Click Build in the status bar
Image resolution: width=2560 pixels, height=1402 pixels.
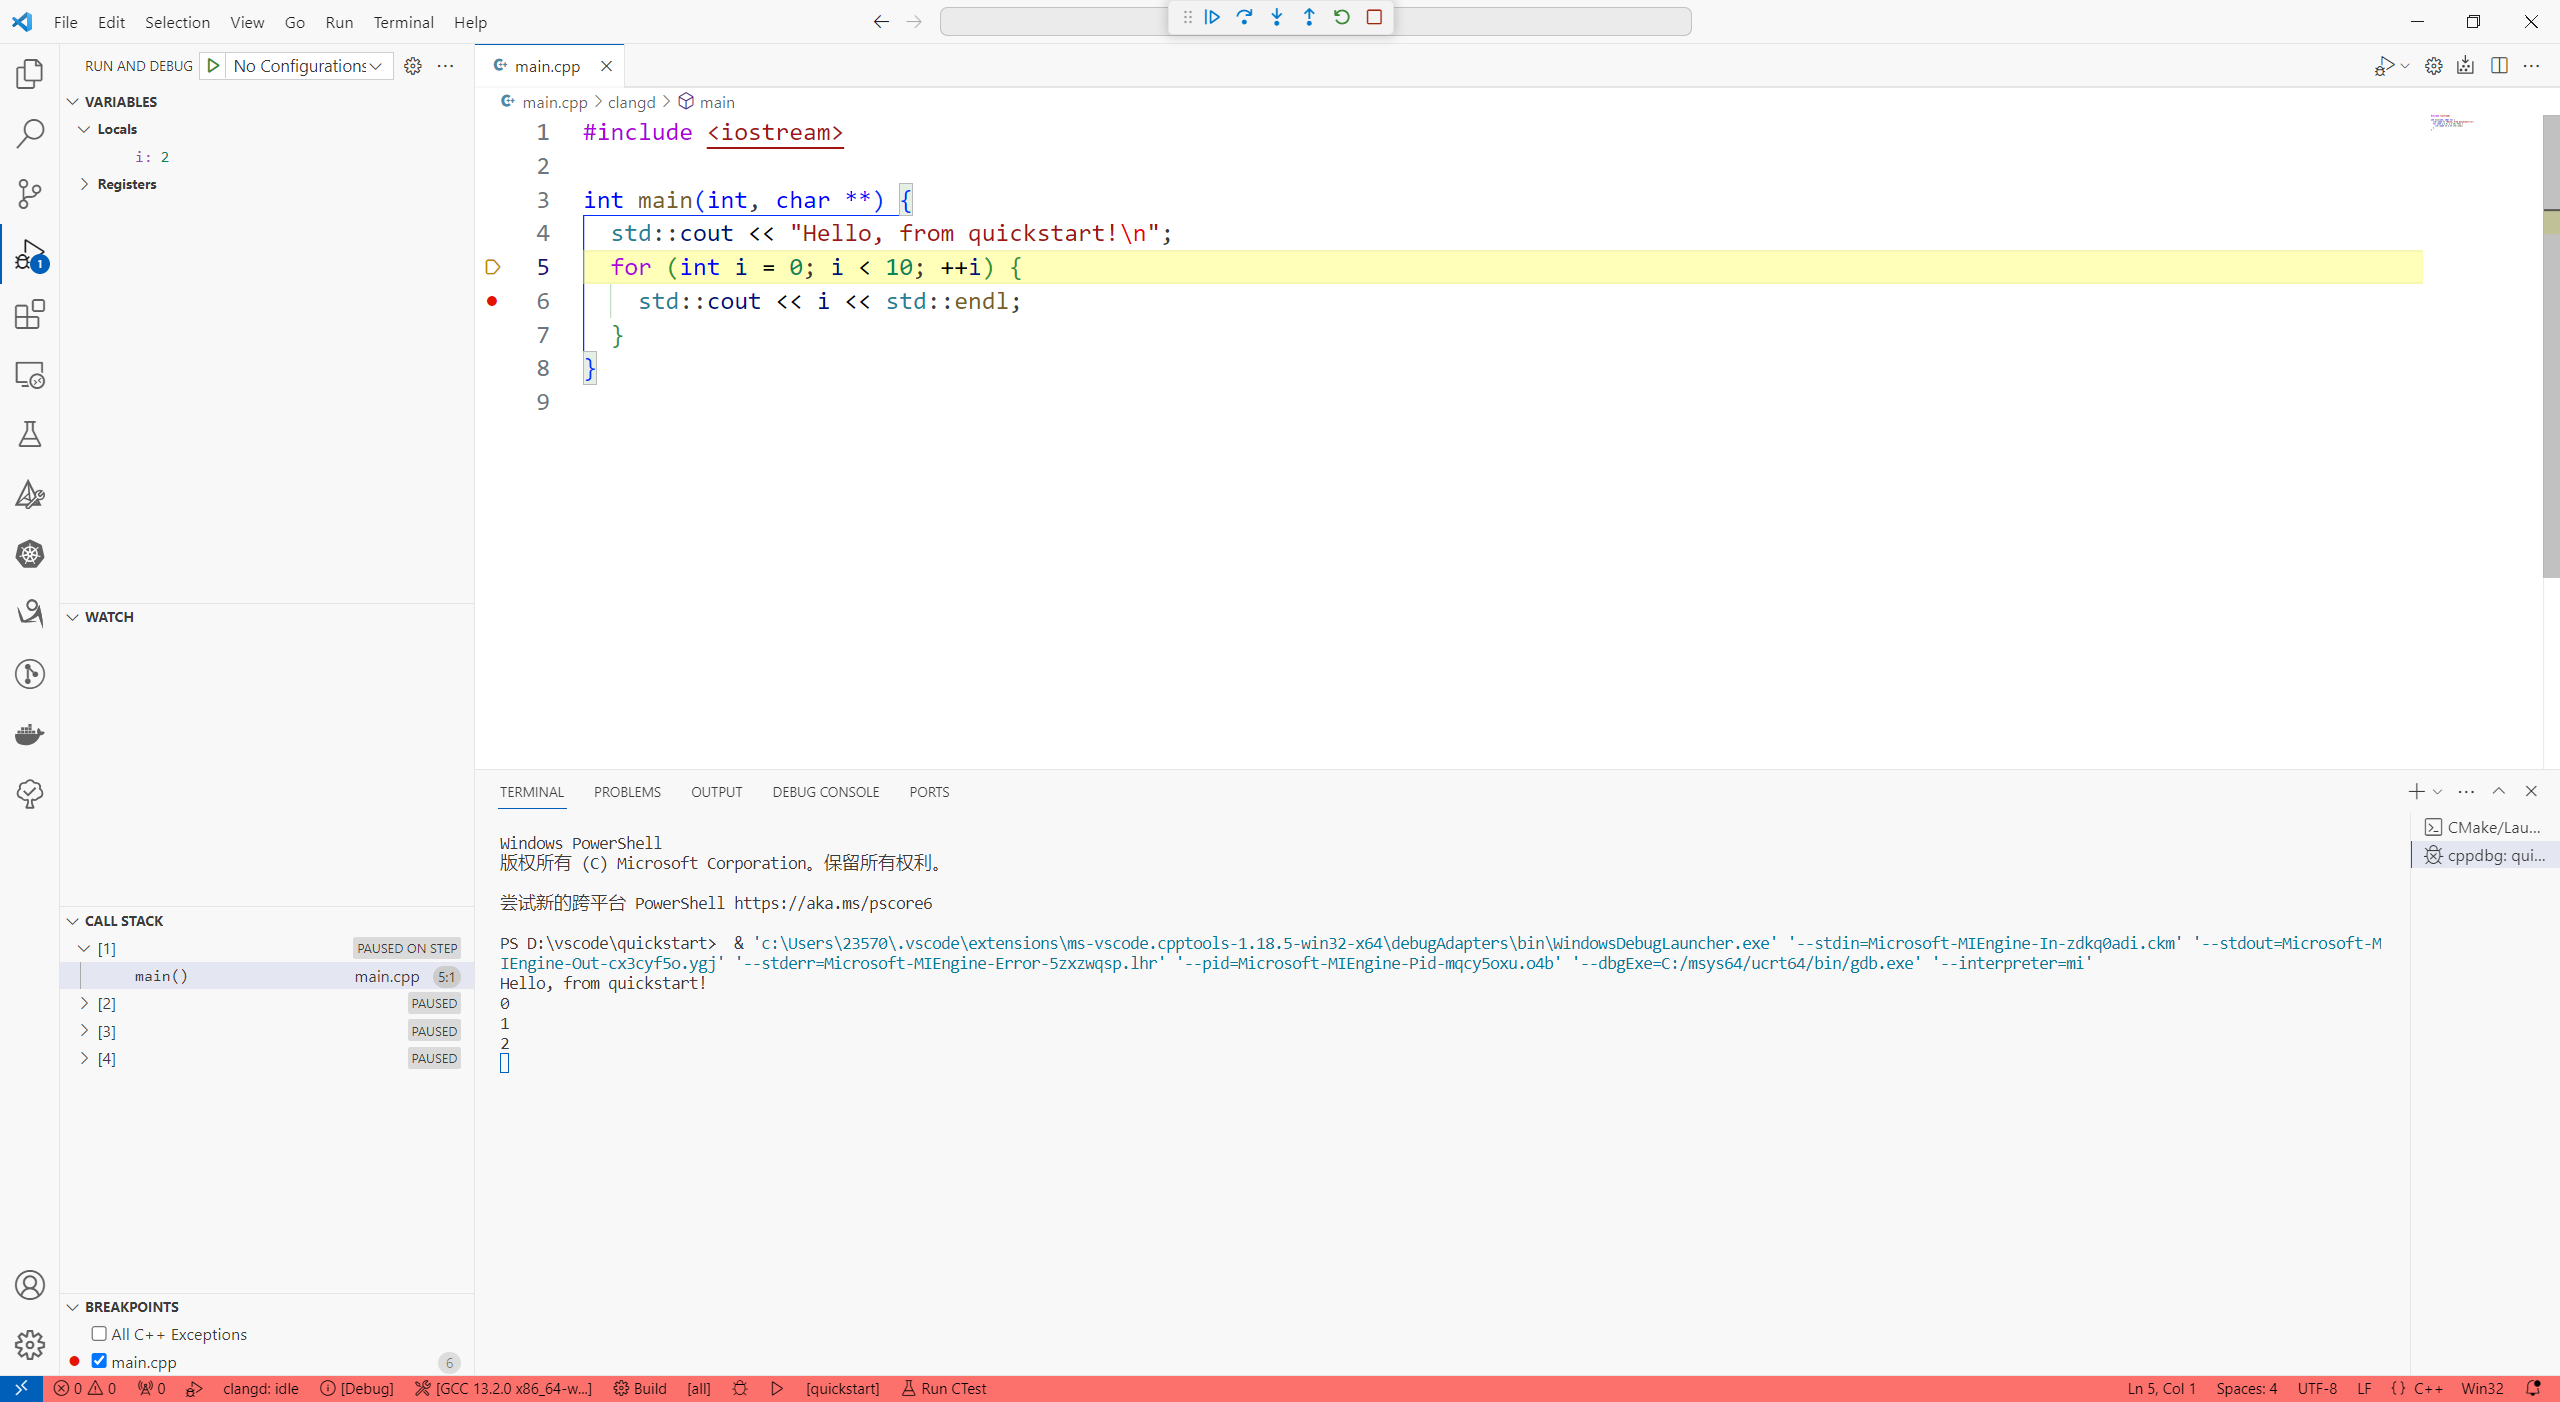click(x=640, y=1388)
